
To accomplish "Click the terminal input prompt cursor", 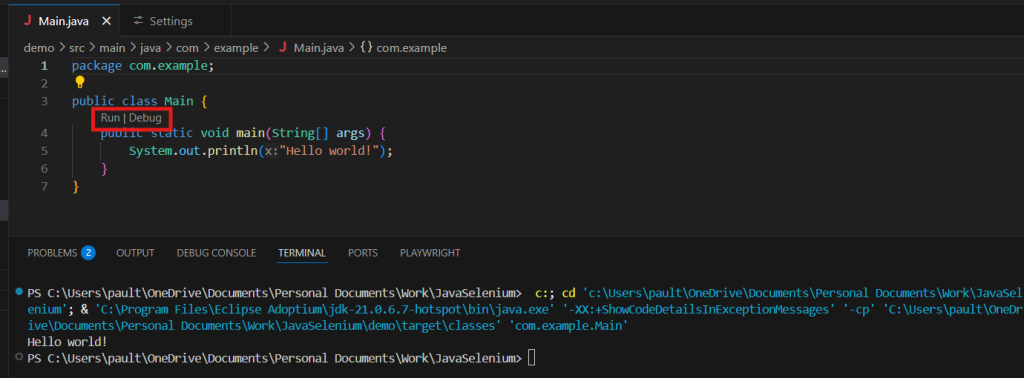I will click(531, 358).
